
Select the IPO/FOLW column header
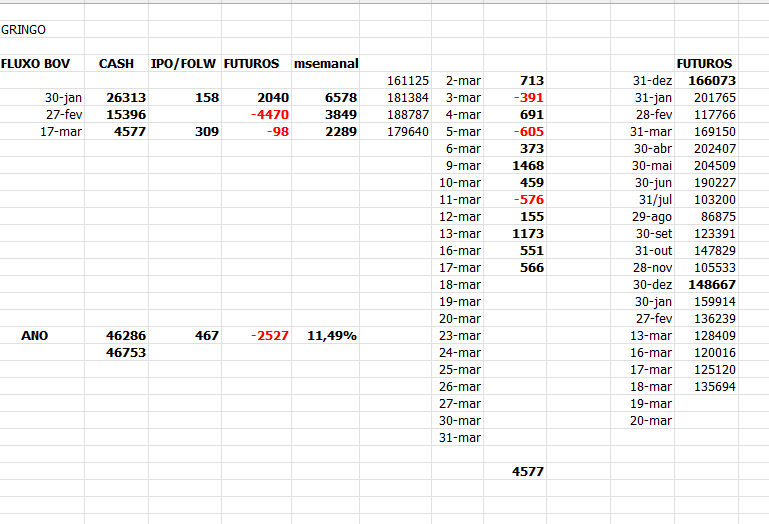(183, 64)
